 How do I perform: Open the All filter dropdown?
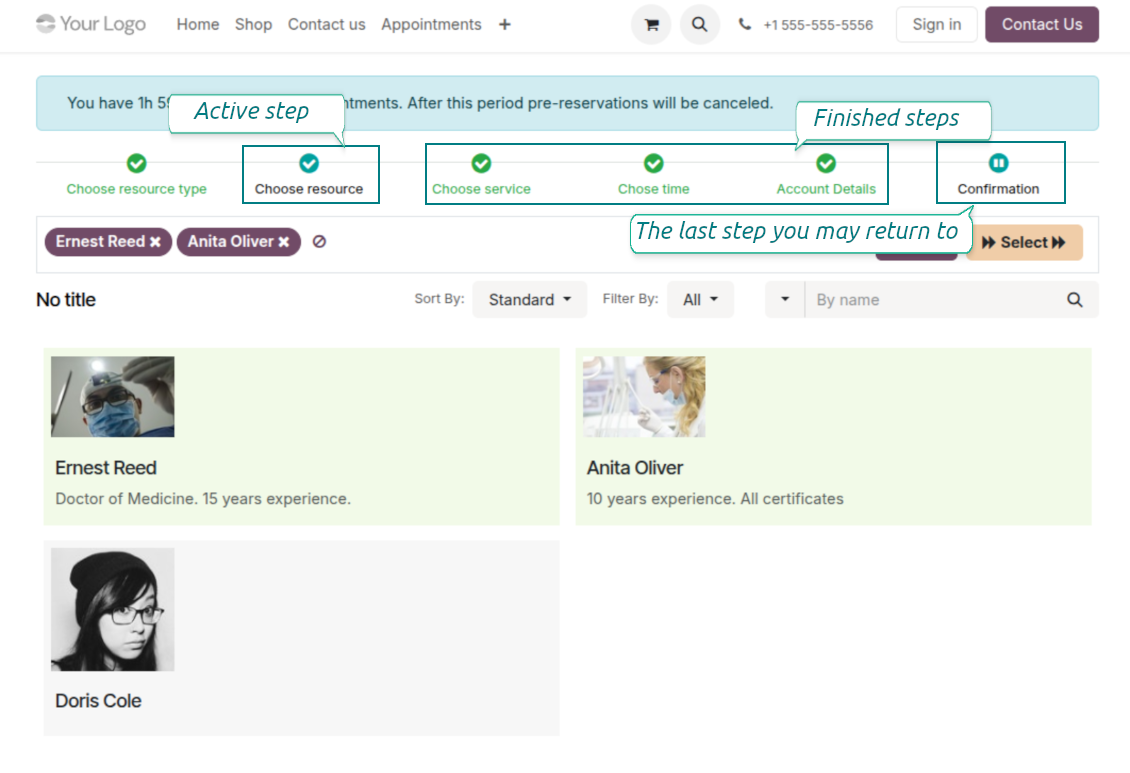pos(700,300)
